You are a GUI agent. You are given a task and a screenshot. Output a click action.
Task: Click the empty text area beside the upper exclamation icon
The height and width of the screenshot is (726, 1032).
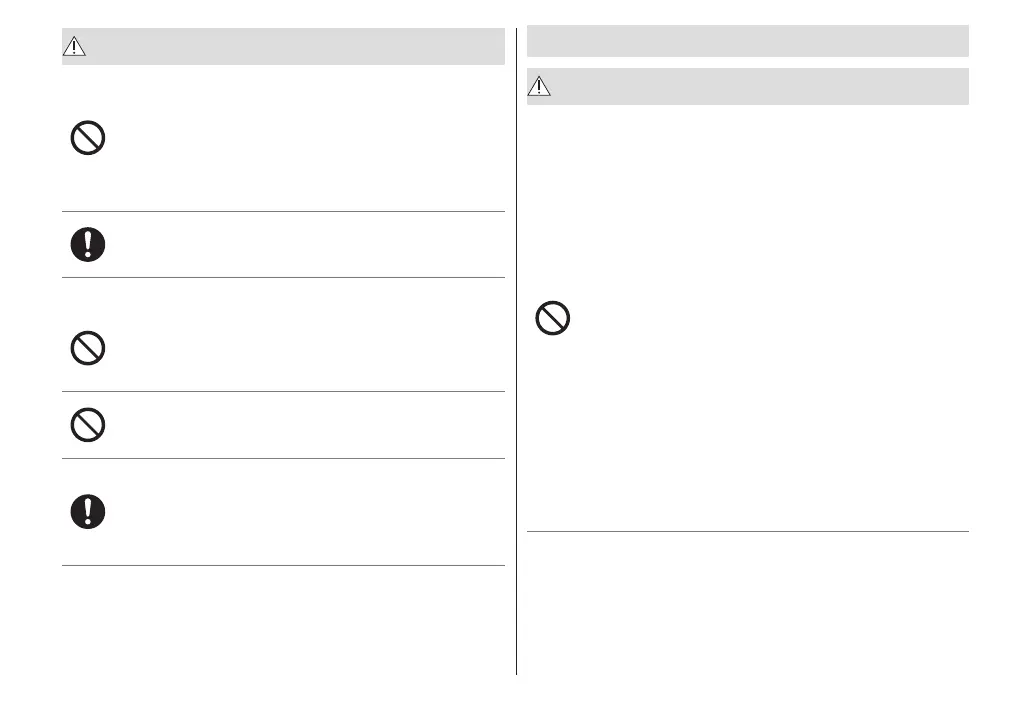(x=300, y=244)
